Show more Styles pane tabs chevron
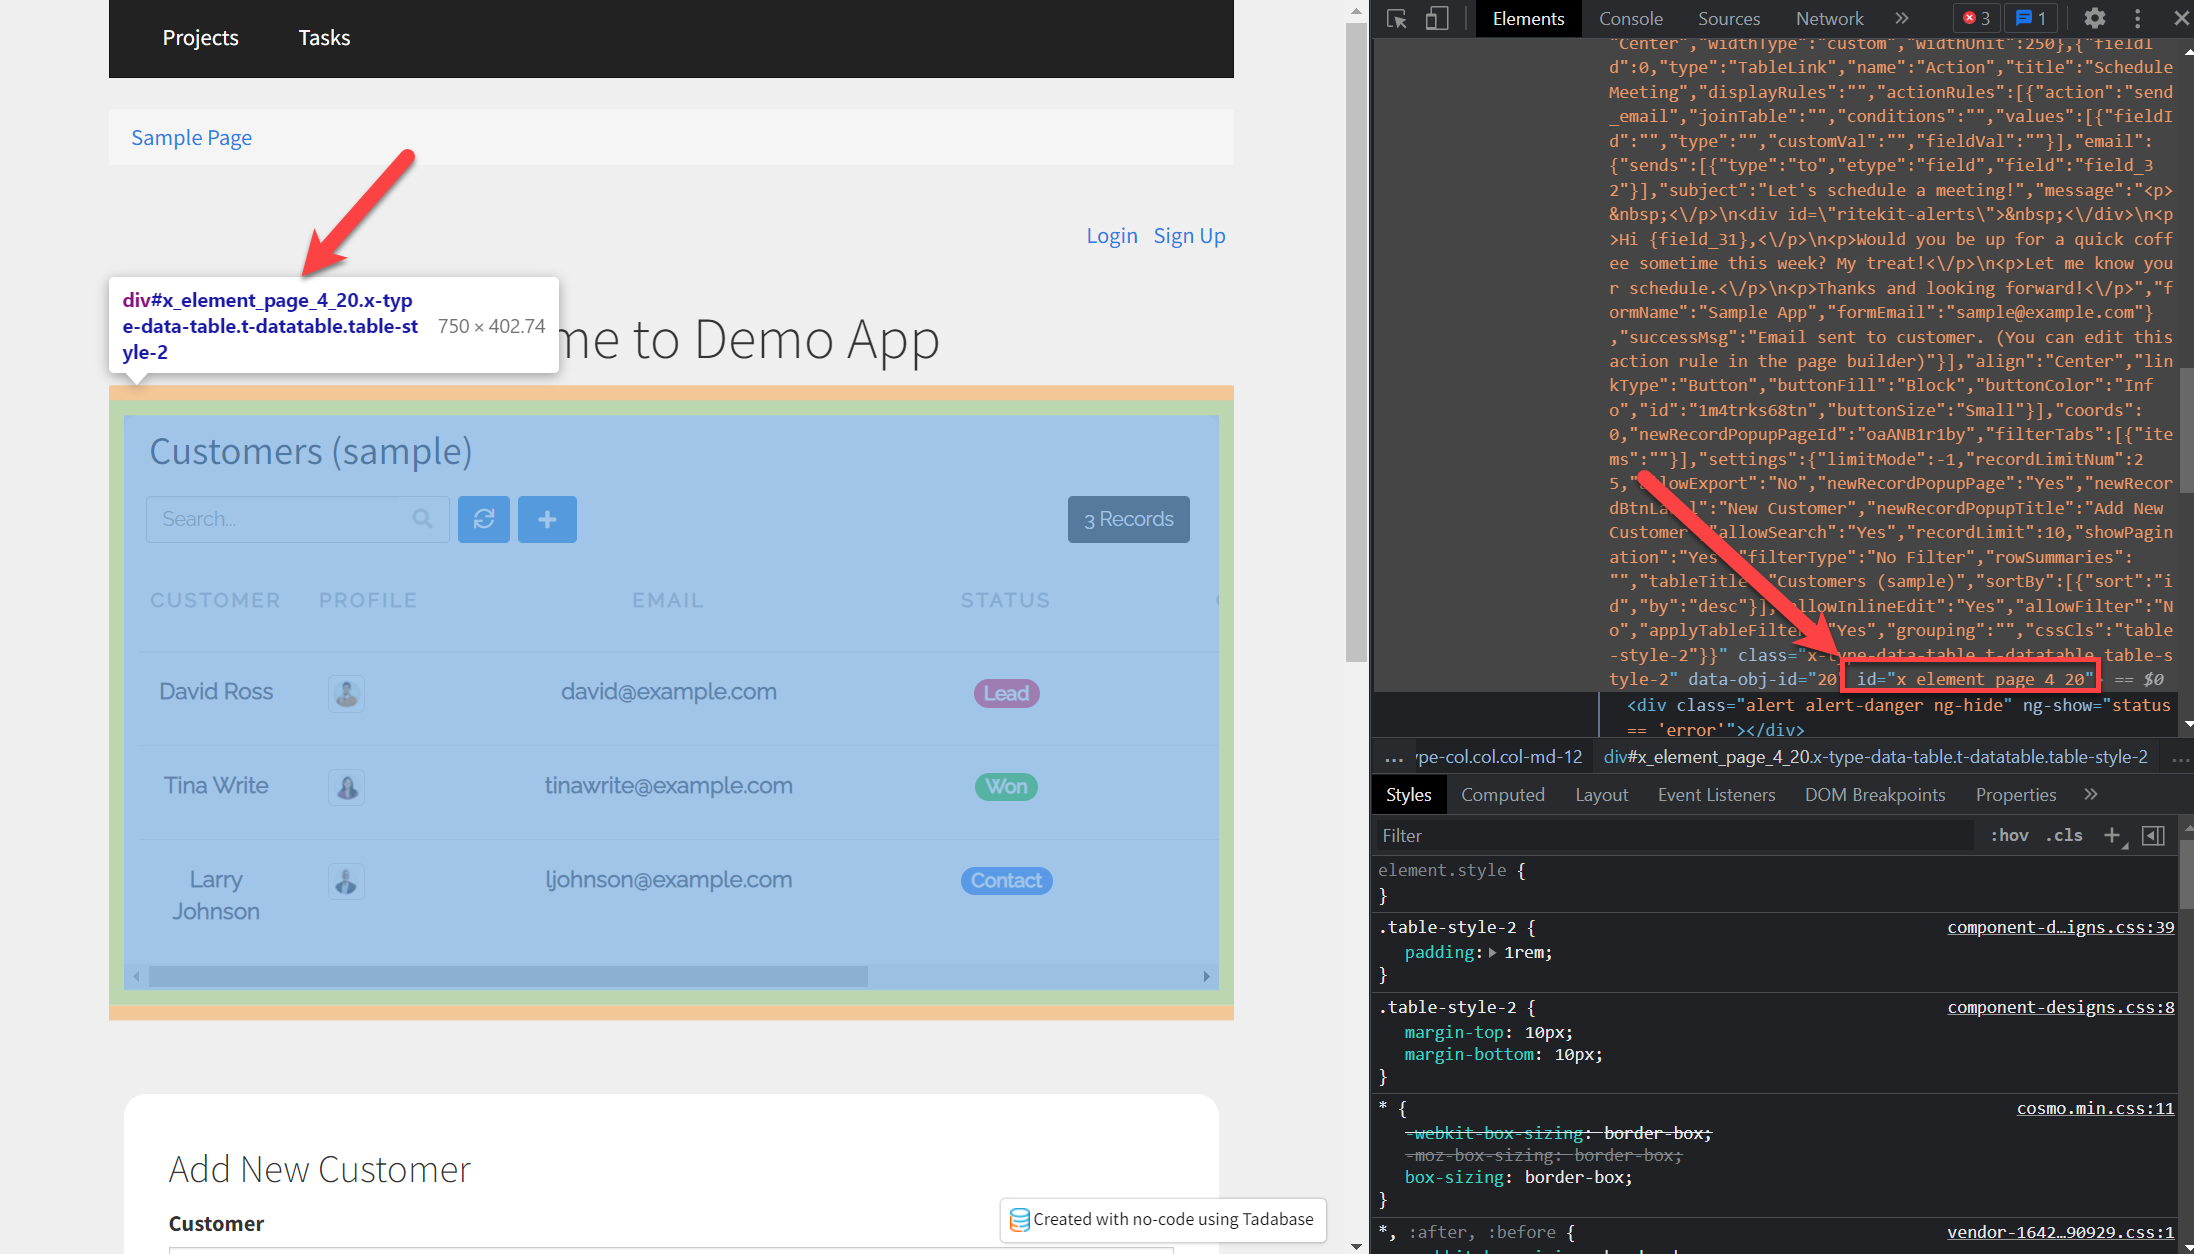 (2091, 794)
